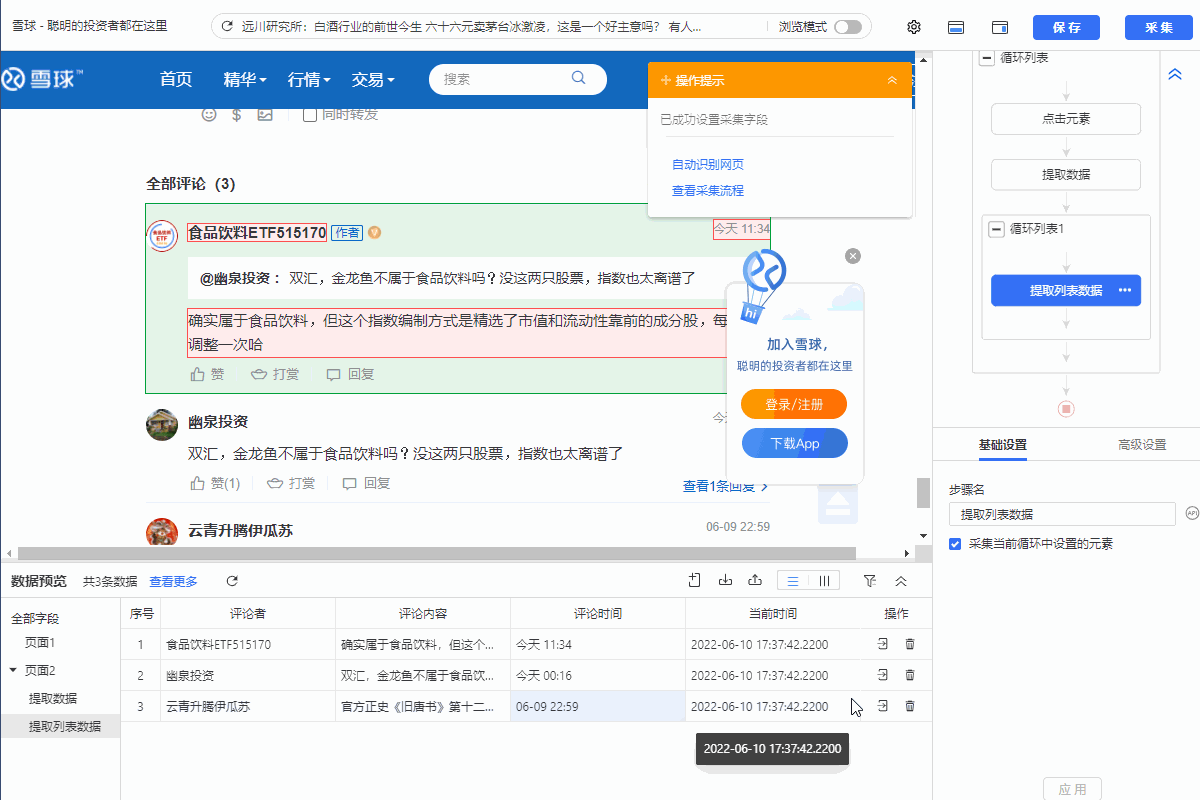
Task: Click the move icon for row 1
Action: 883,645
